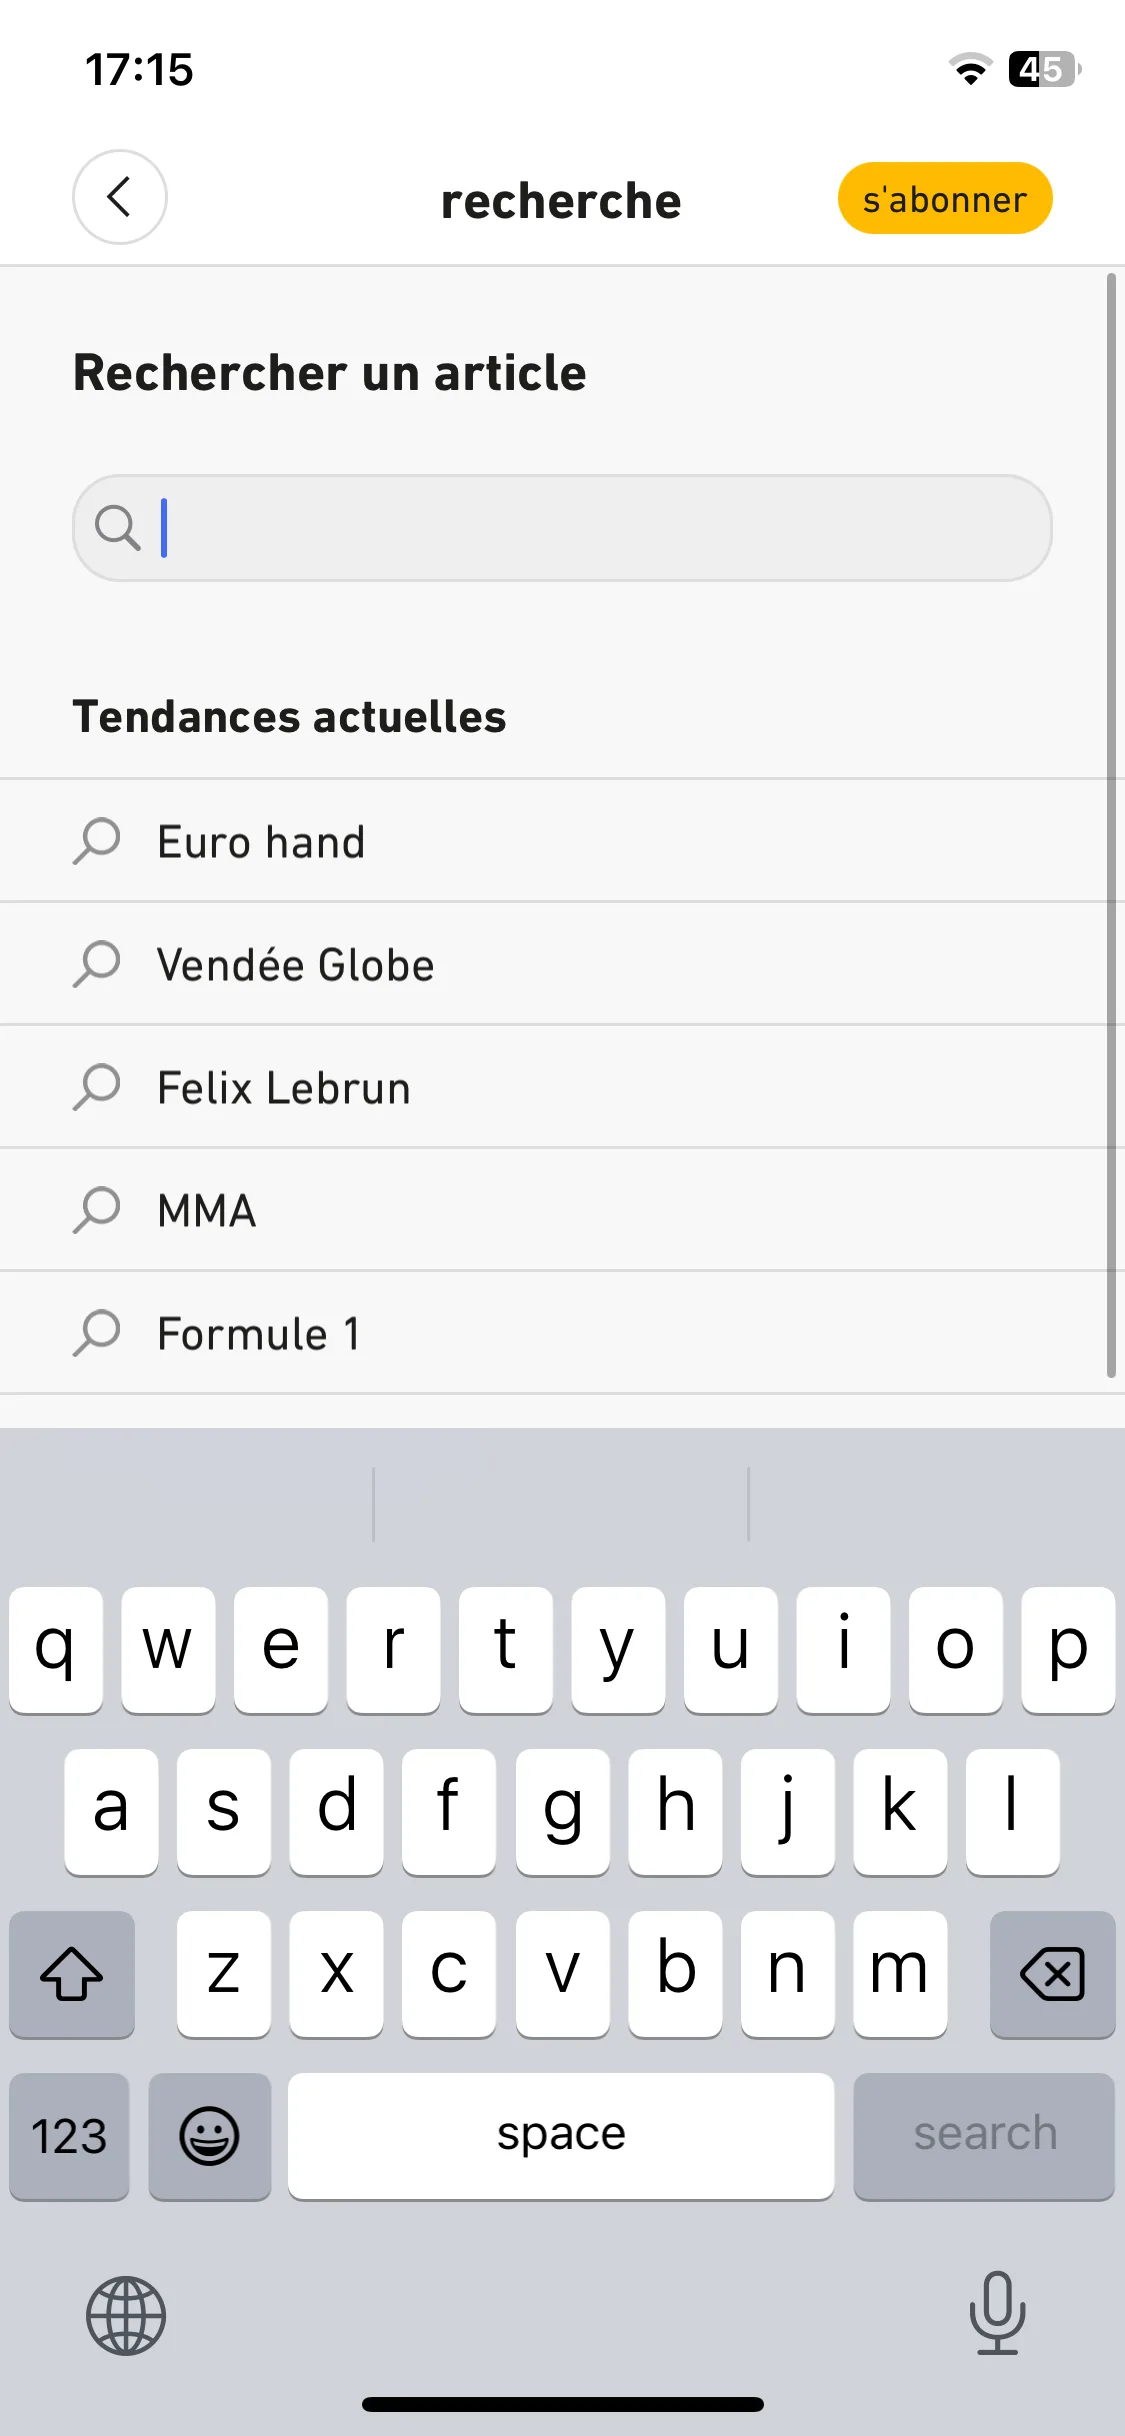1125x2436 pixels.
Task: Tap the keyboard search key
Action: click(x=984, y=2136)
